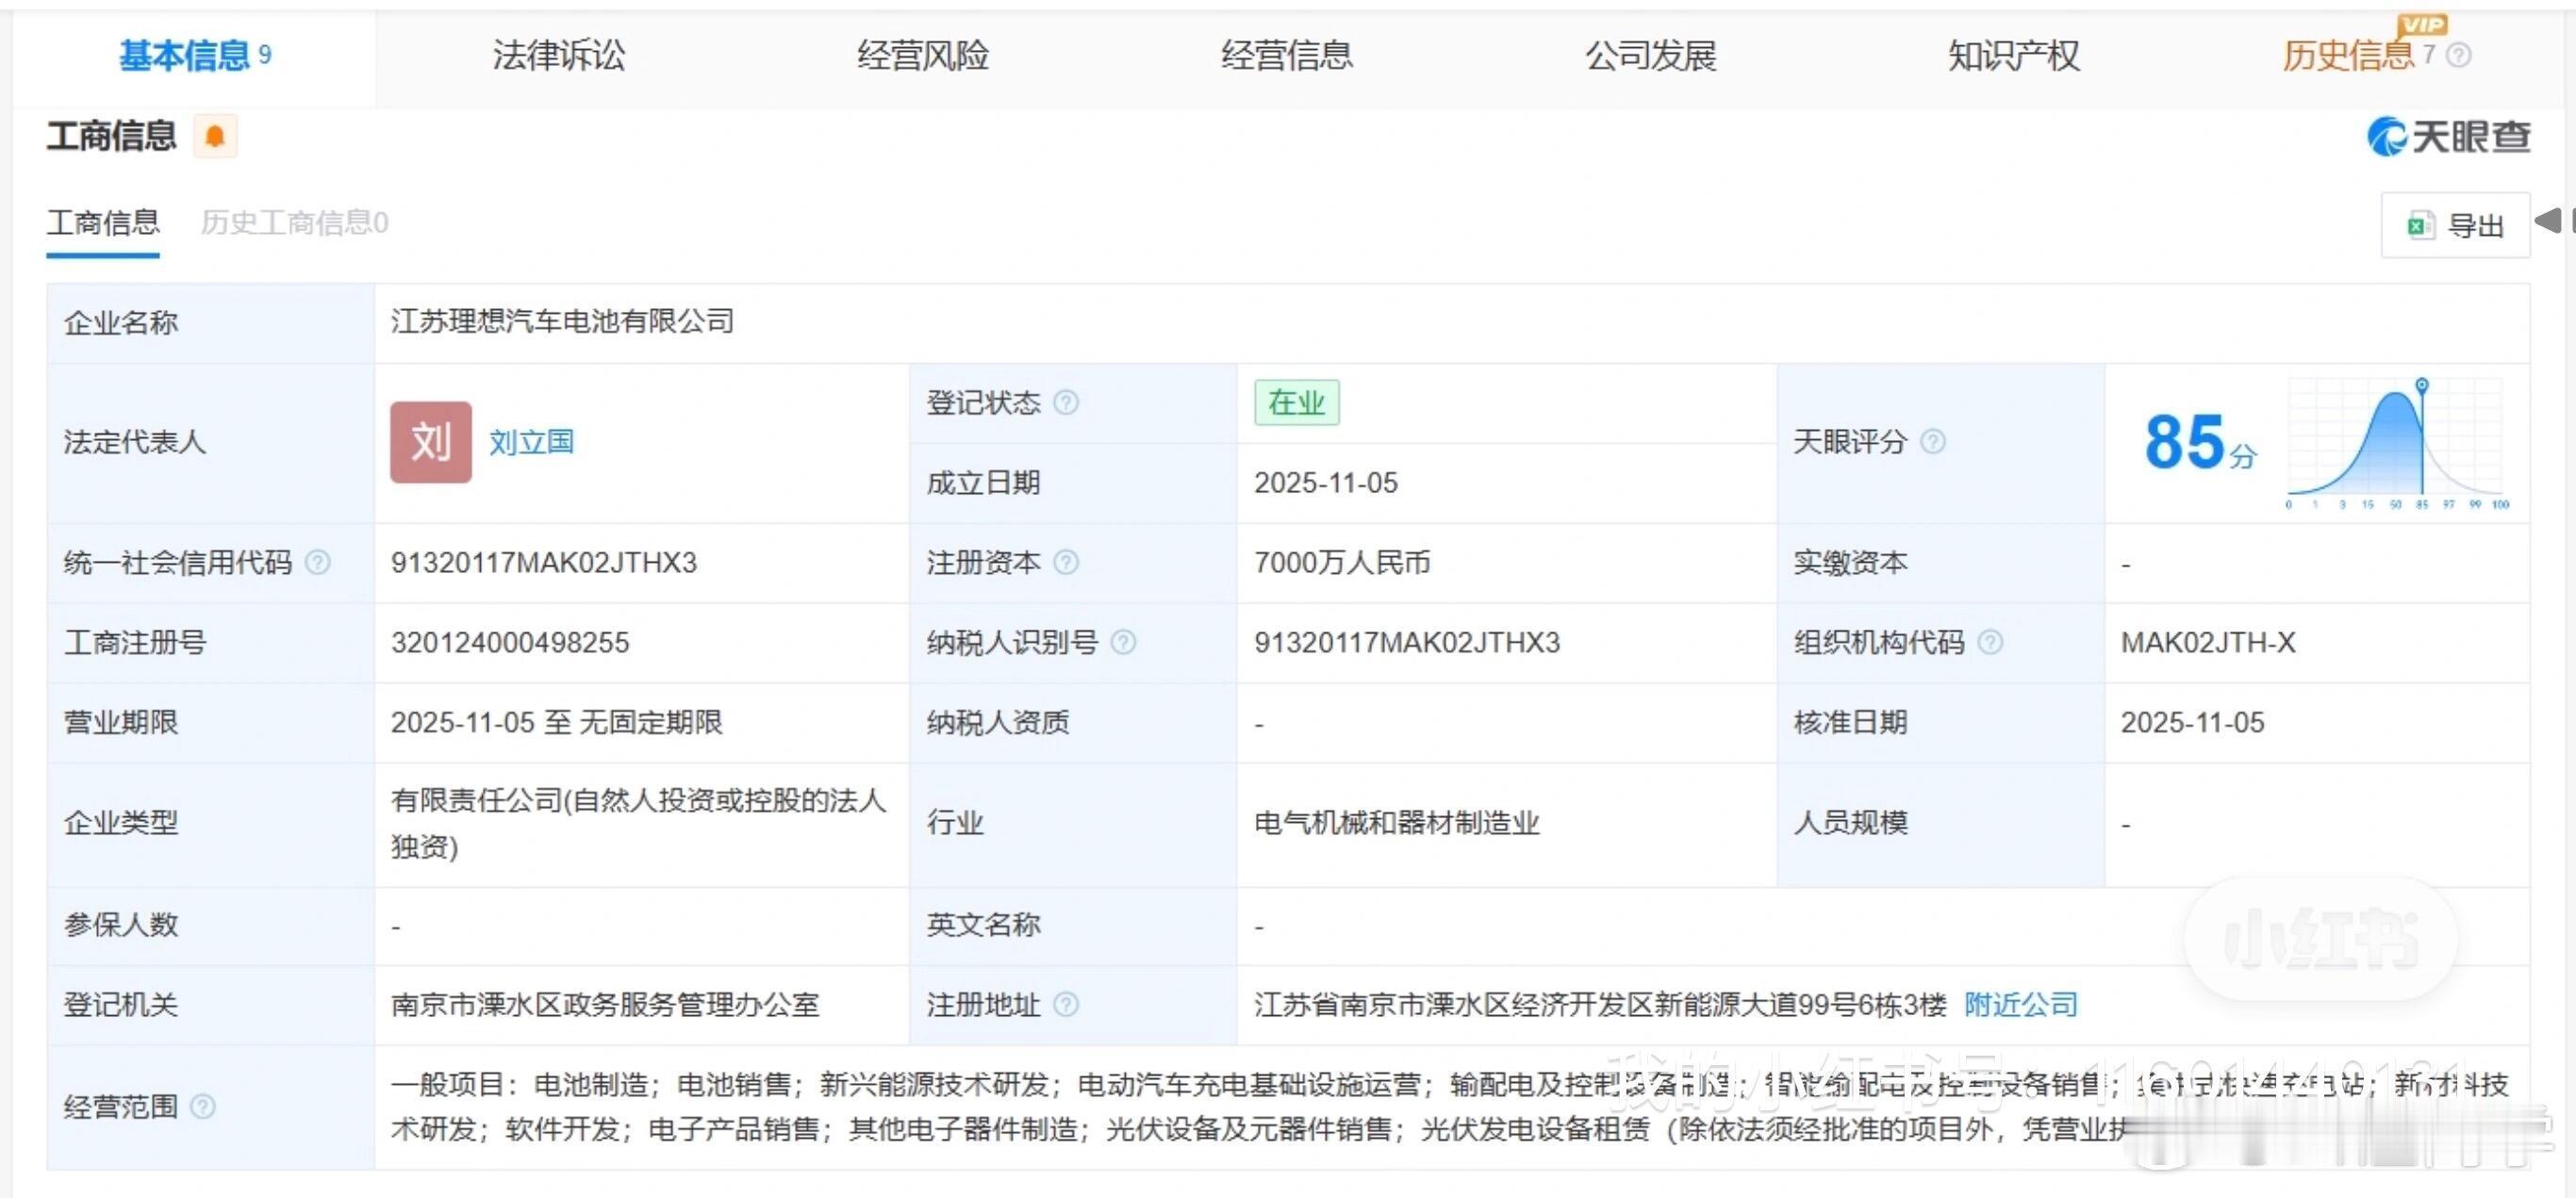Click the question mark next to 注册资本
The image size is (2576, 1198).
tap(1068, 563)
